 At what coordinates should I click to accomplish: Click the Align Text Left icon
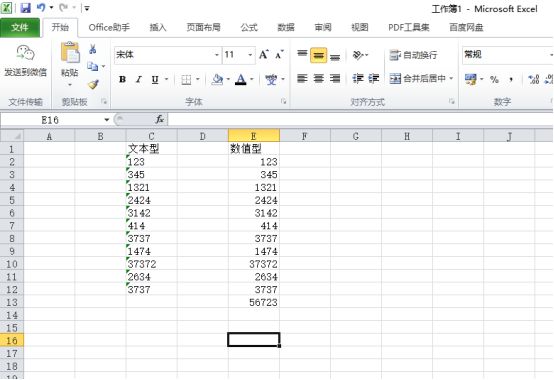302,79
